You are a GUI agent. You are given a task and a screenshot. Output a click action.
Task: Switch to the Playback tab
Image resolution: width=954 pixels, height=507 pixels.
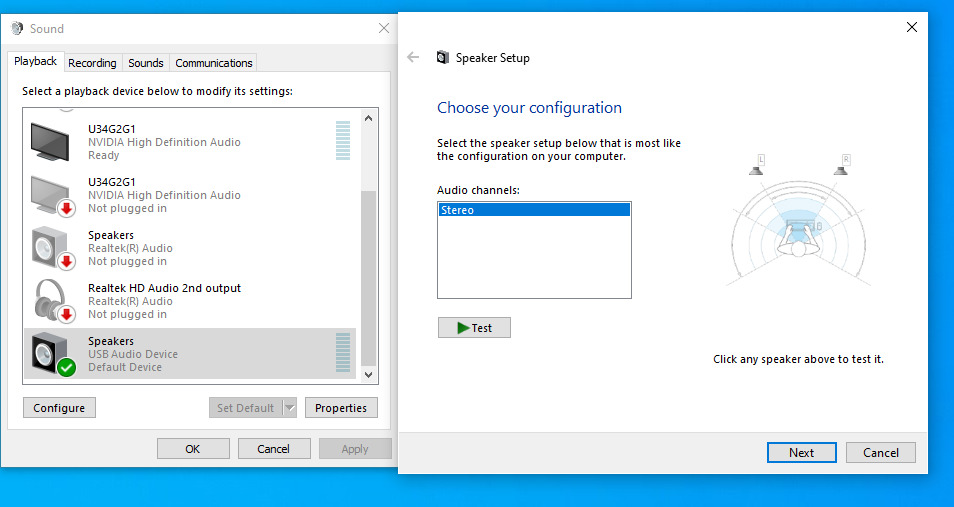35,61
